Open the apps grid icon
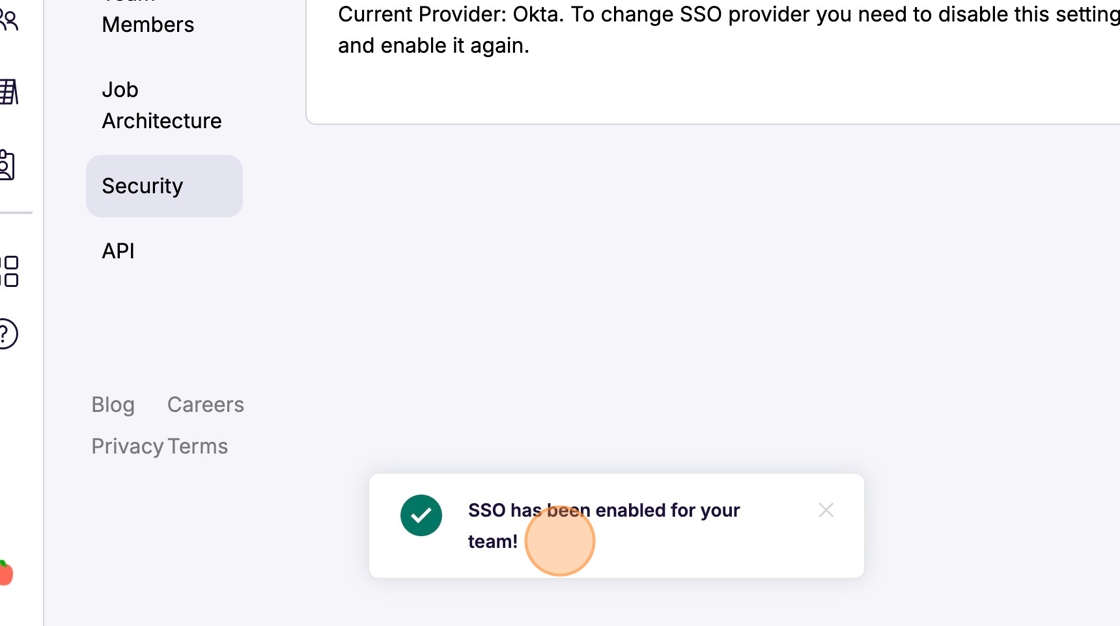Viewport: 1120px width, 626px height. (x=9, y=271)
